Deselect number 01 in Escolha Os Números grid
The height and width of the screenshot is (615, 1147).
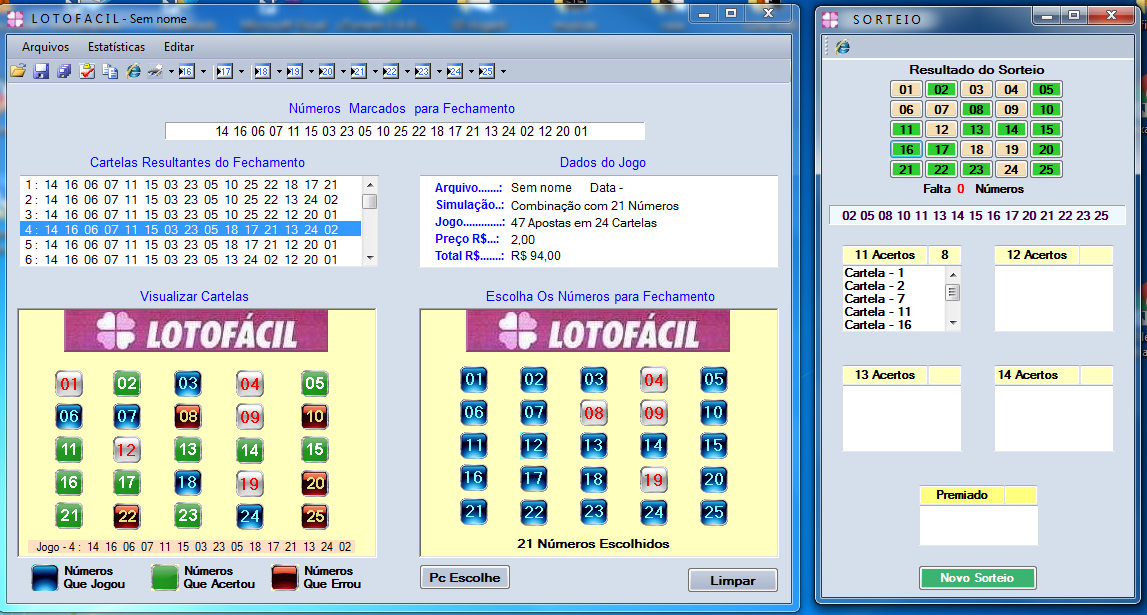click(474, 380)
